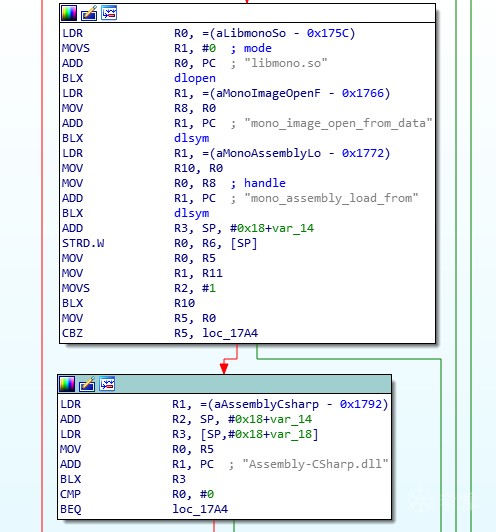Click the aLibmonoSo reference
This screenshot has height=532, width=496.
[251, 33]
